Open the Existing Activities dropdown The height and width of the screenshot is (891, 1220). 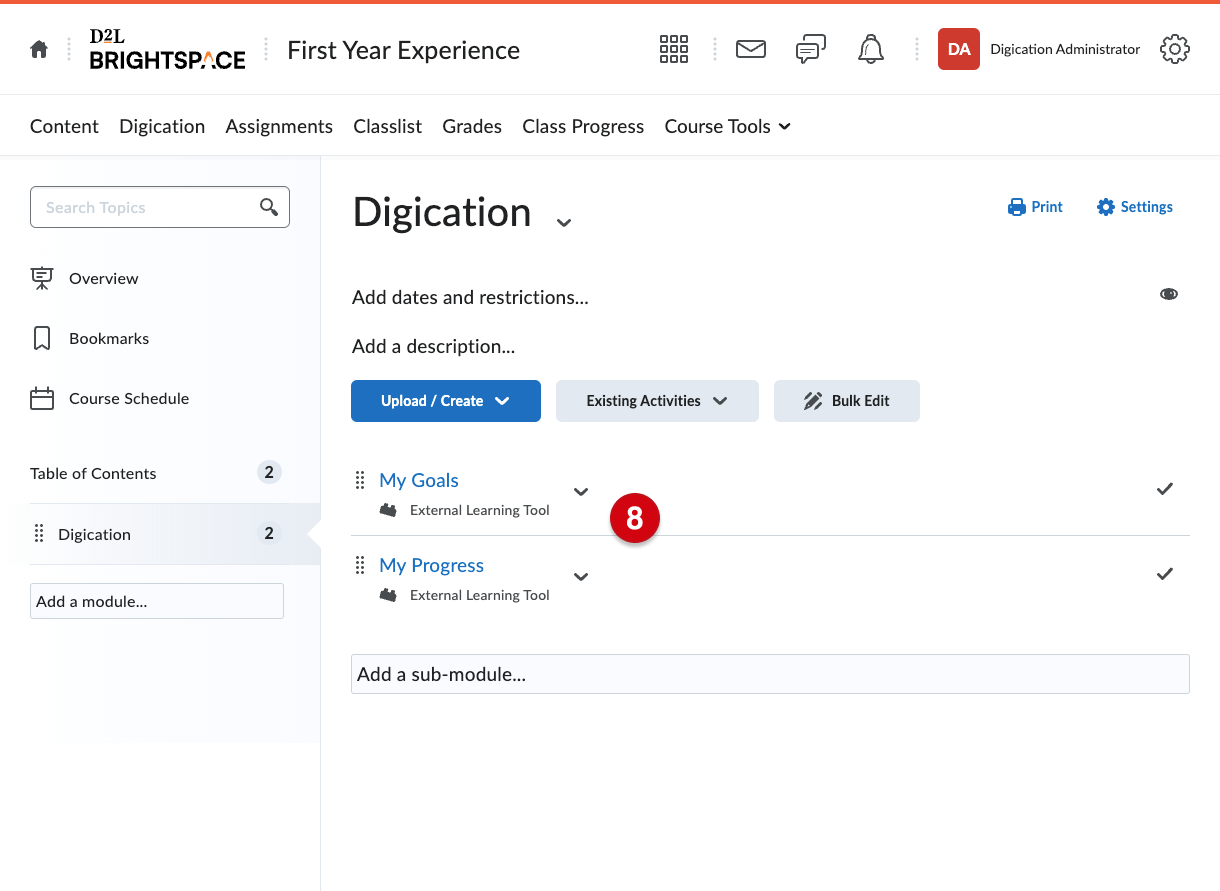coord(657,401)
